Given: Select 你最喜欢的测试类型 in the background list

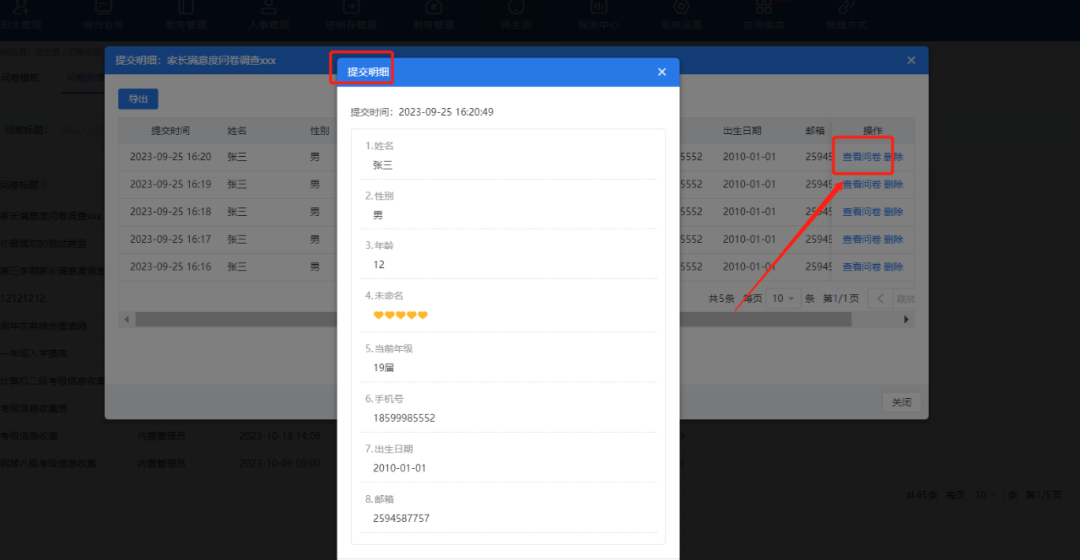Looking at the screenshot, I should (x=43, y=243).
